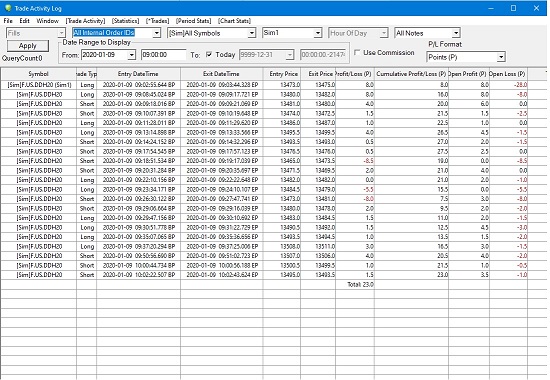550x380 pixels.
Task: Sort by Exit DateTime column header
Action: (221, 74)
